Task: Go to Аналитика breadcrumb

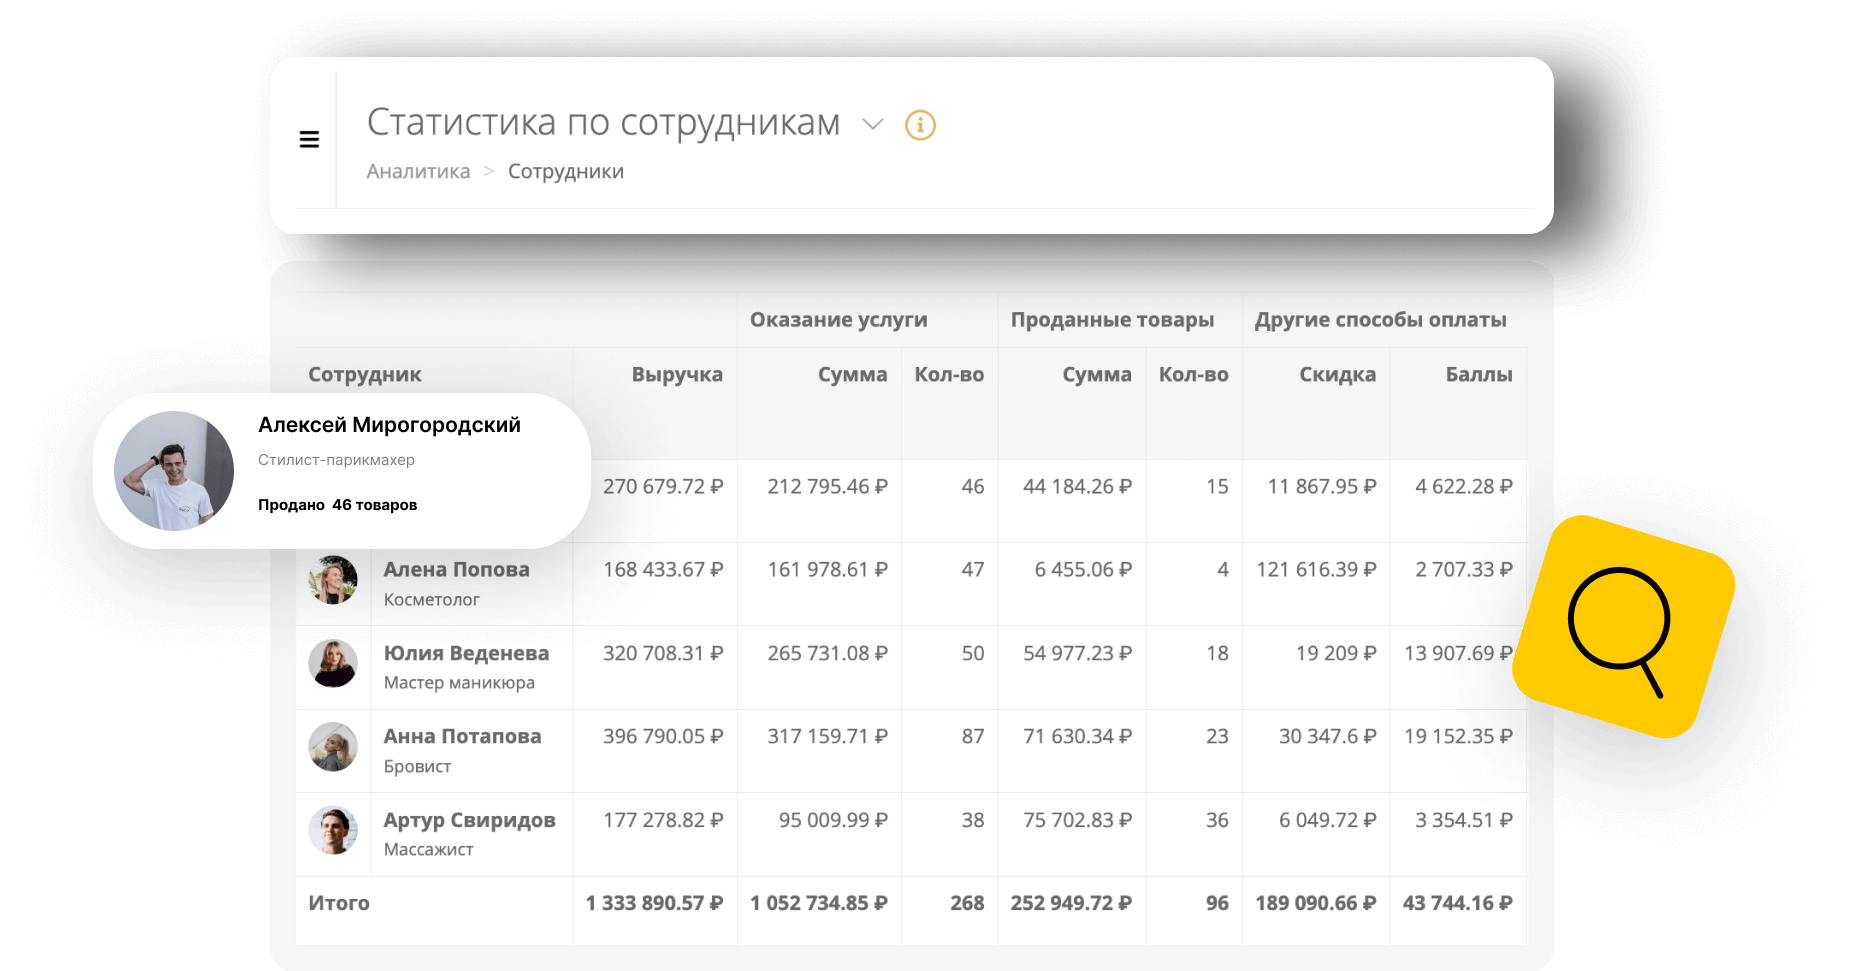Action: click(x=418, y=171)
